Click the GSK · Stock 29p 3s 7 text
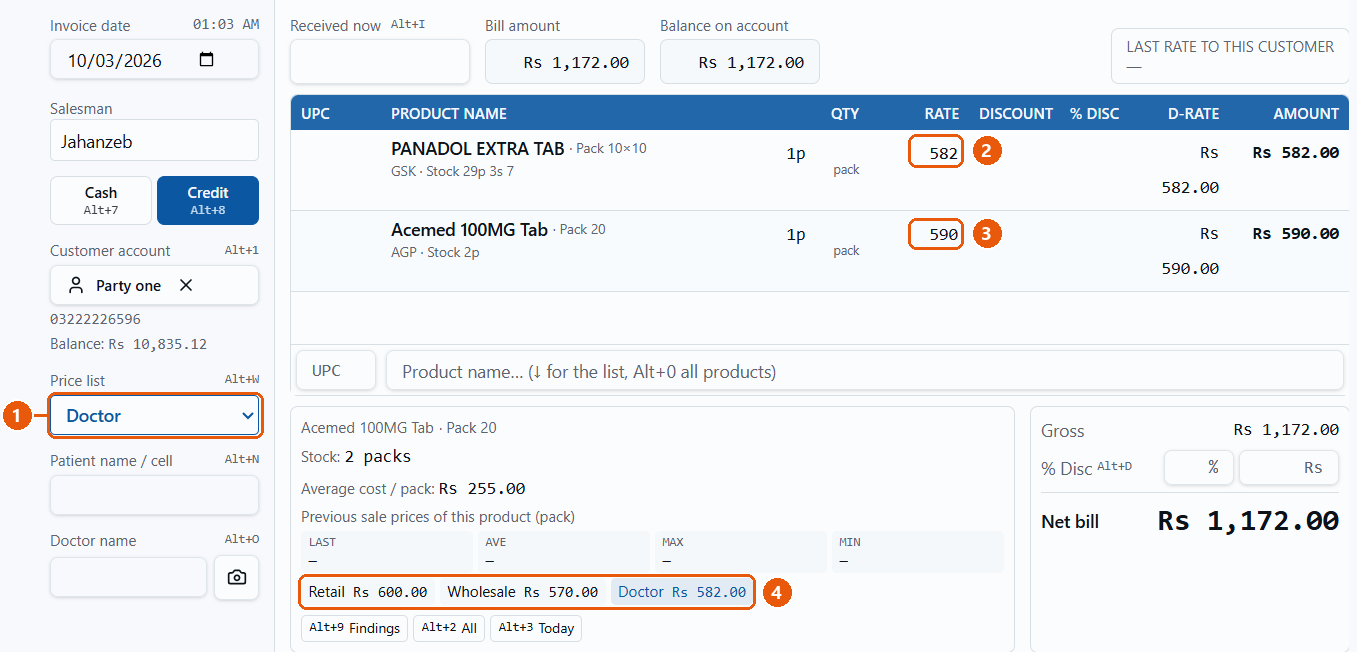Viewport: 1357px width, 652px height. (x=452, y=171)
